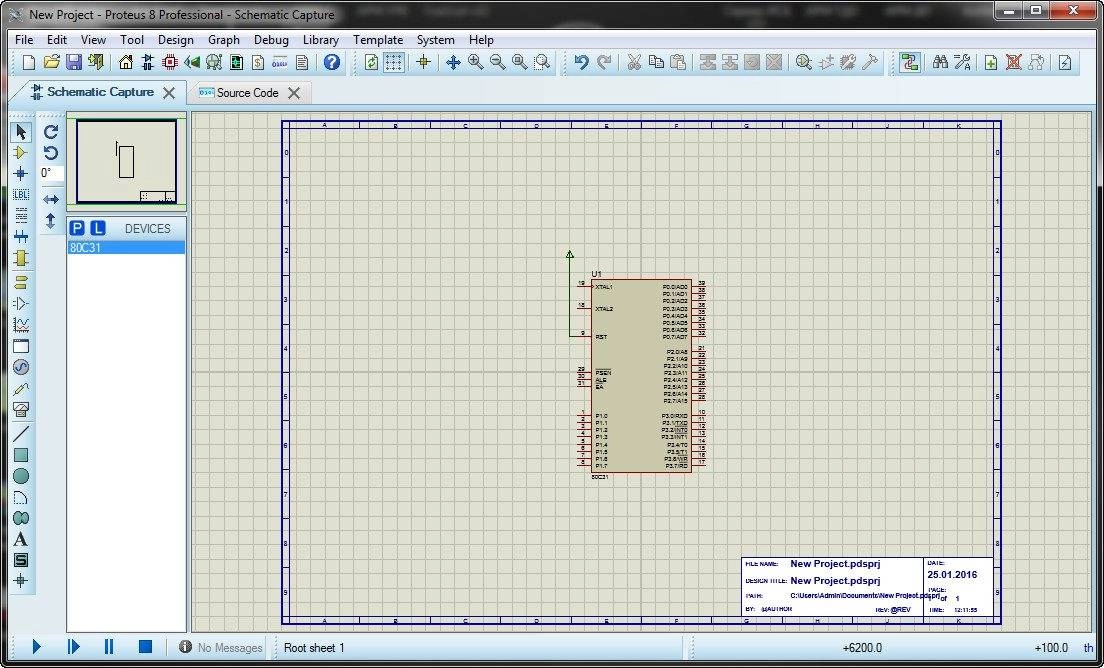
Task: Search and tag with binoculars icon
Action: point(940,63)
